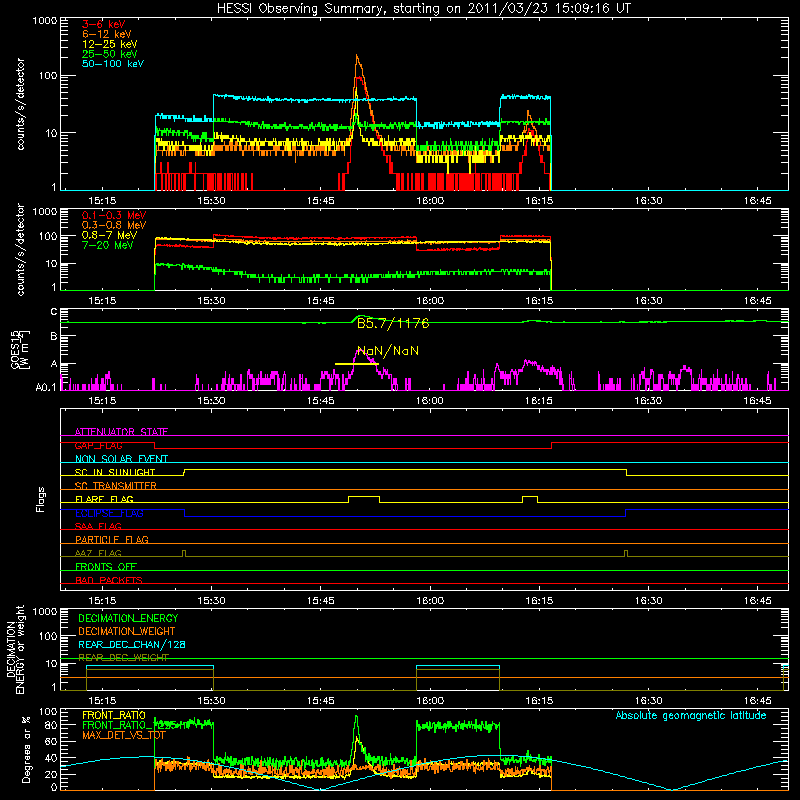The height and width of the screenshot is (800, 800).
Task: Click the counts/s/detector title of top panel
Action: (x=21, y=104)
